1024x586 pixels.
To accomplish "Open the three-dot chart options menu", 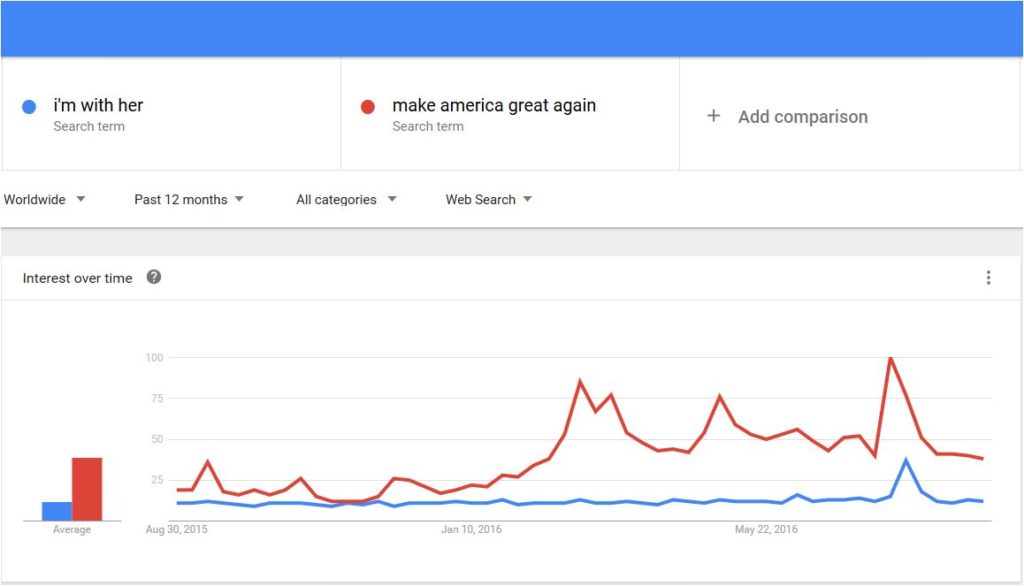I will click(988, 278).
